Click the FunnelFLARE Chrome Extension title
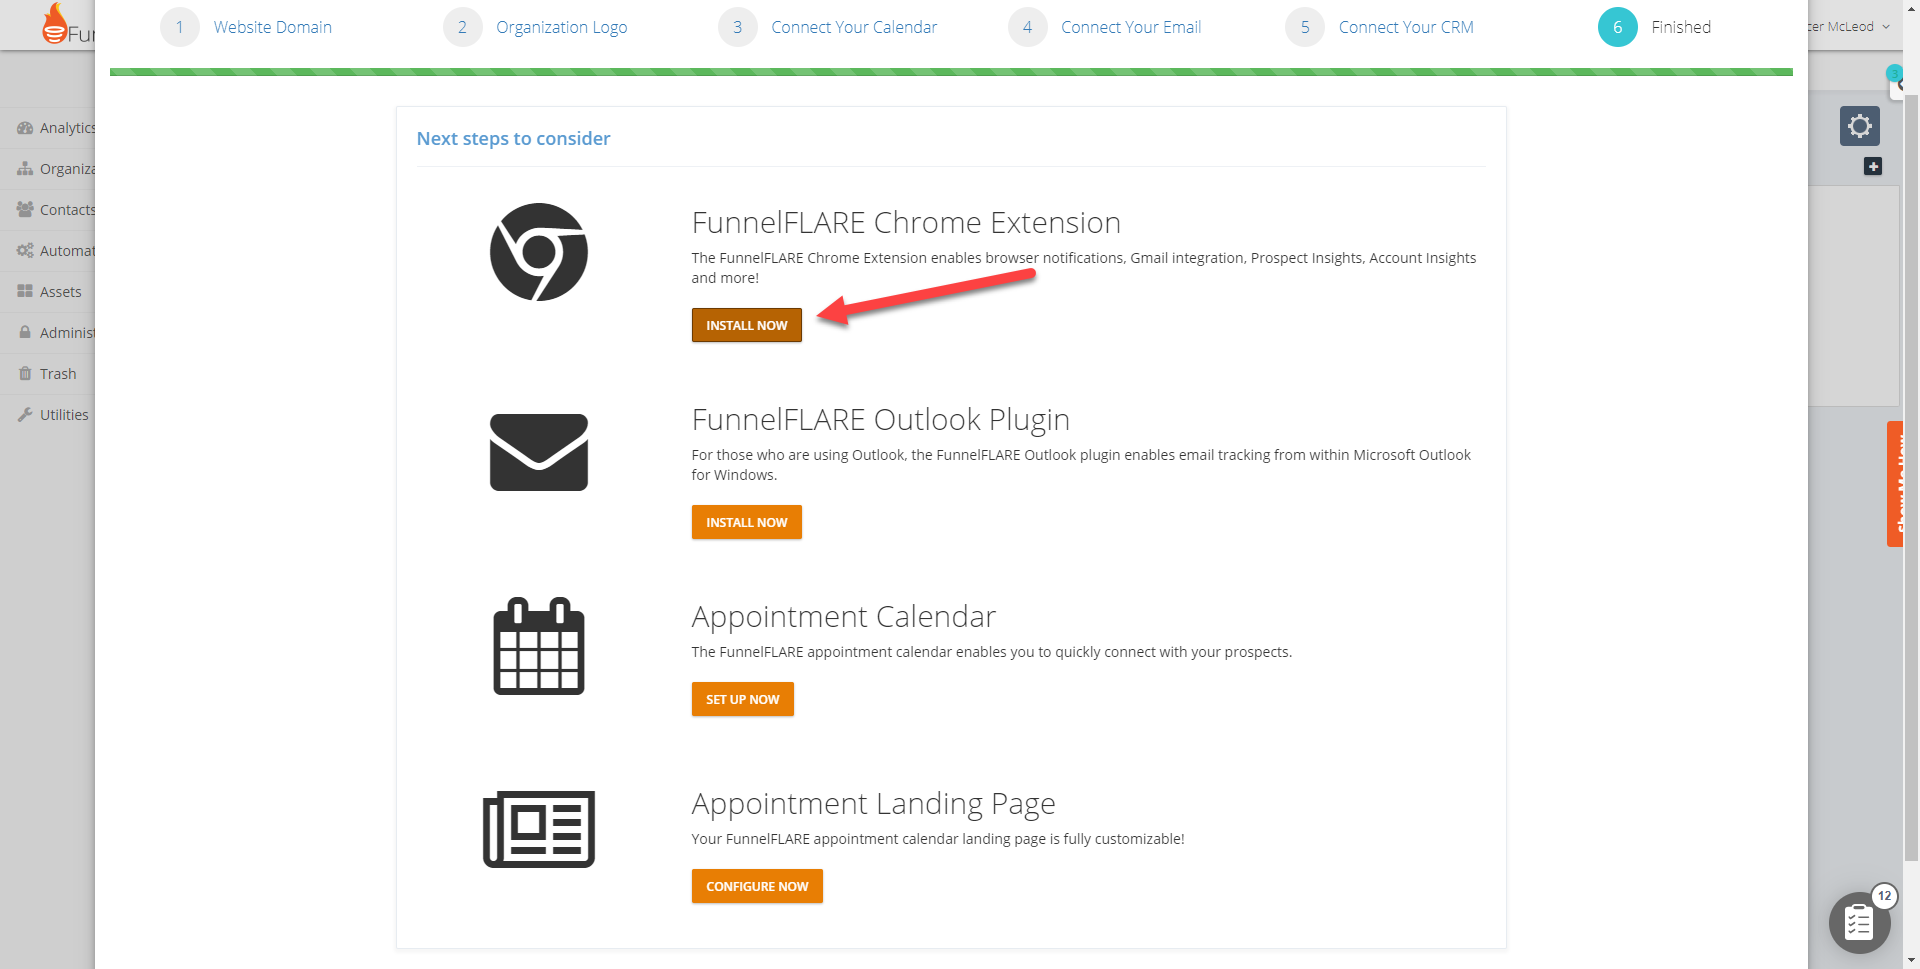 click(906, 223)
